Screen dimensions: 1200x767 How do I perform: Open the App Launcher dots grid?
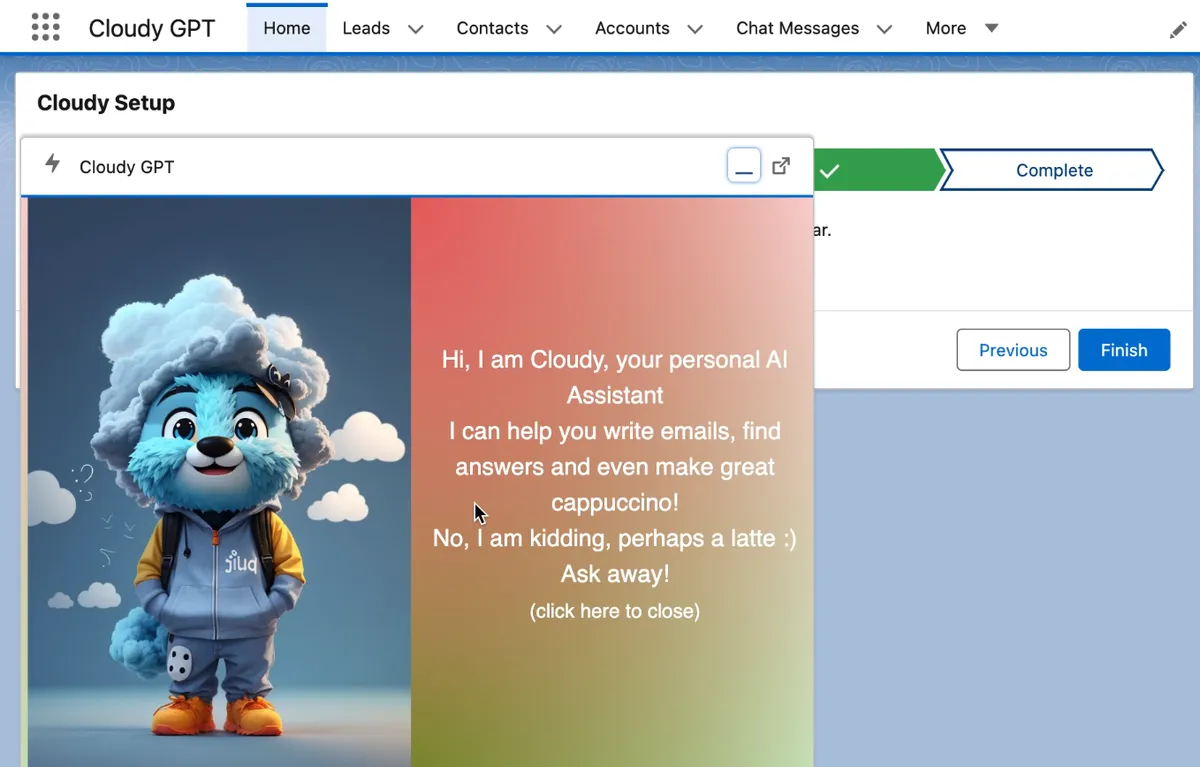point(46,27)
